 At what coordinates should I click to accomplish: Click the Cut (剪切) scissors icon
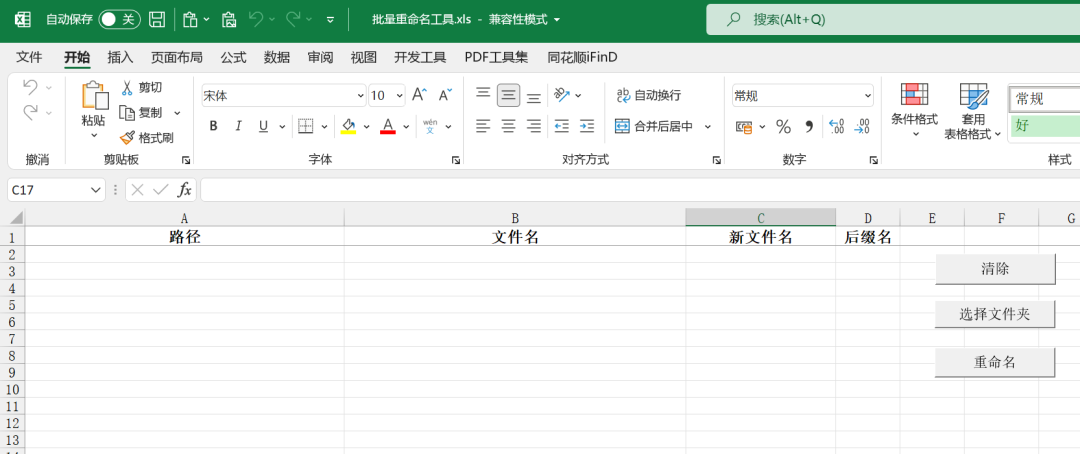coord(127,87)
